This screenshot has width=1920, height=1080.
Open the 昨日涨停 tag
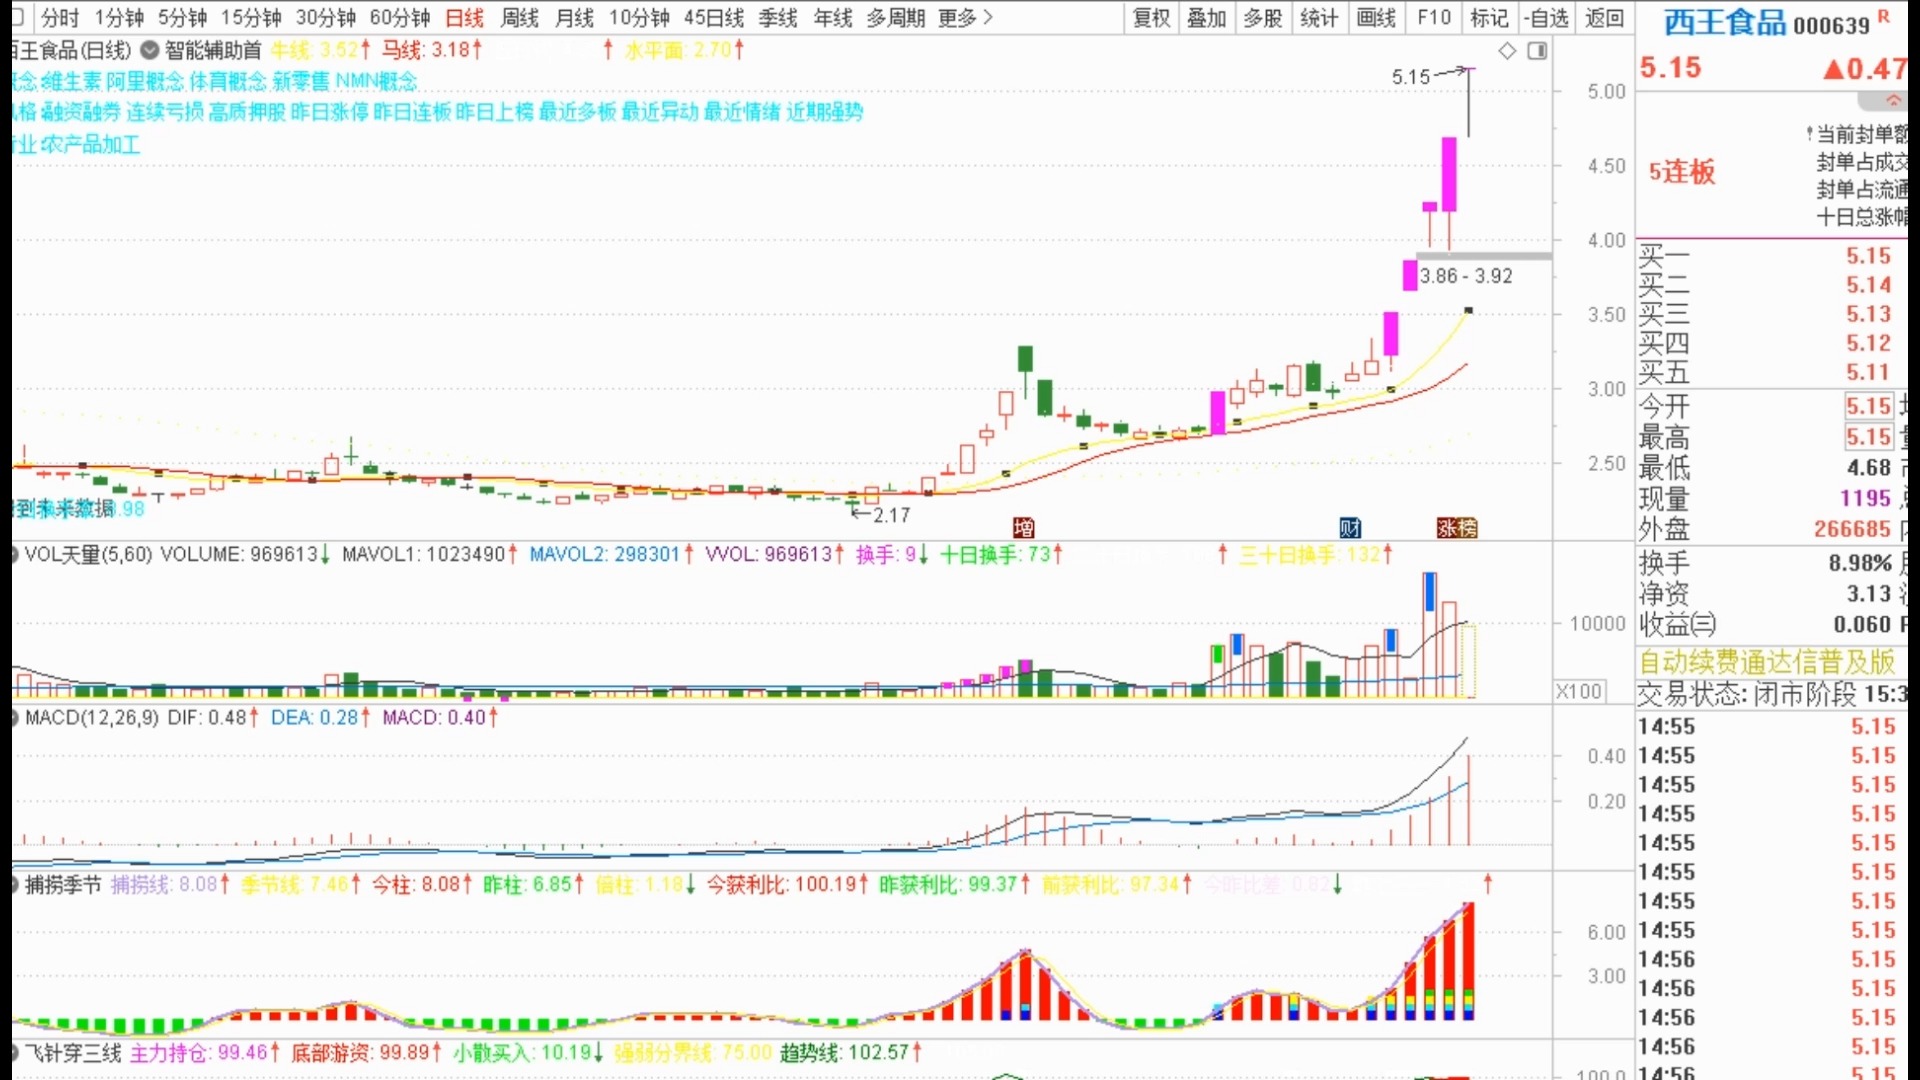[330, 112]
